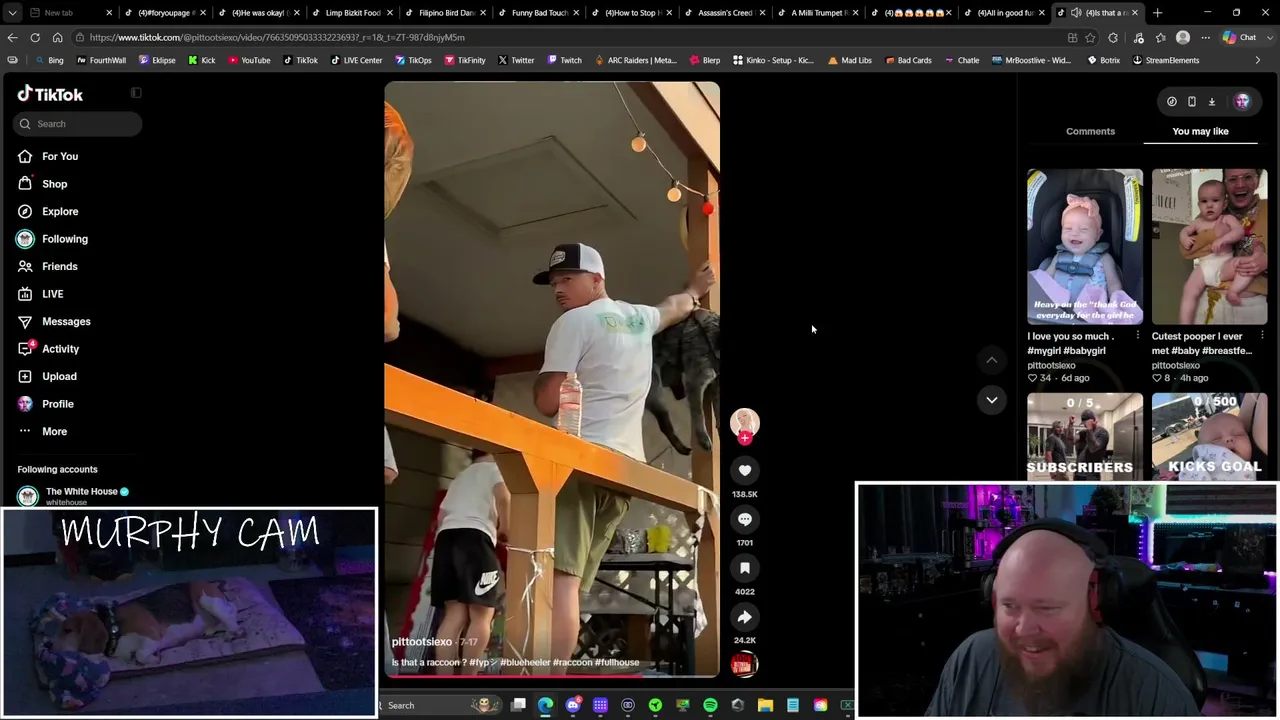View your Profile page
Screen dimensions: 1280x720
[x=58, y=404]
